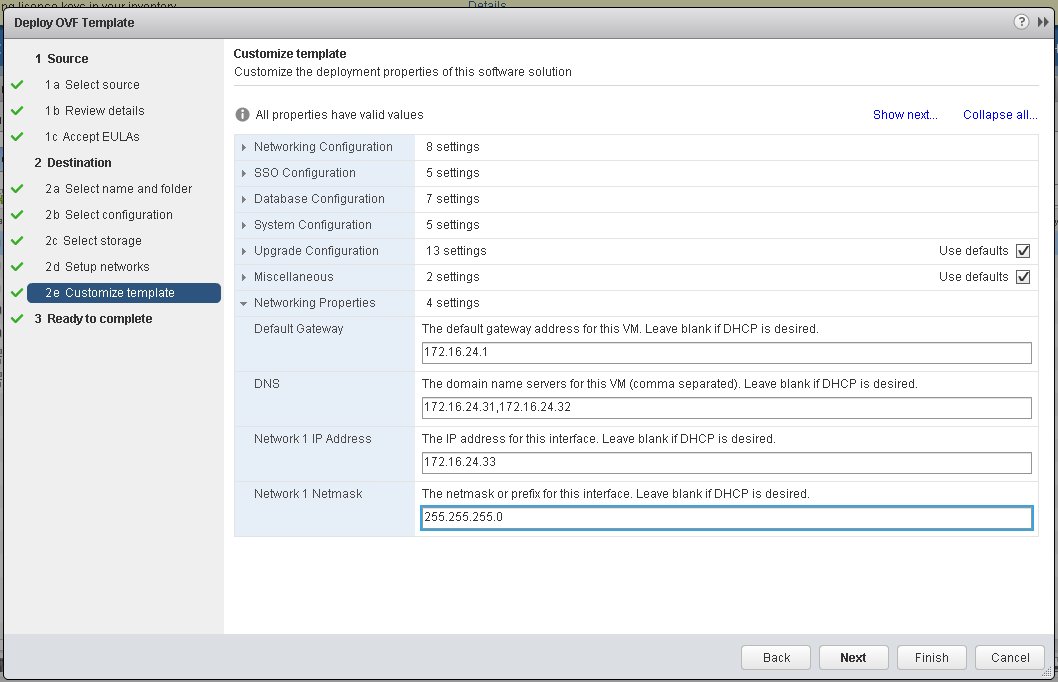Open step 1a Select source

pyautogui.click(x=102, y=85)
